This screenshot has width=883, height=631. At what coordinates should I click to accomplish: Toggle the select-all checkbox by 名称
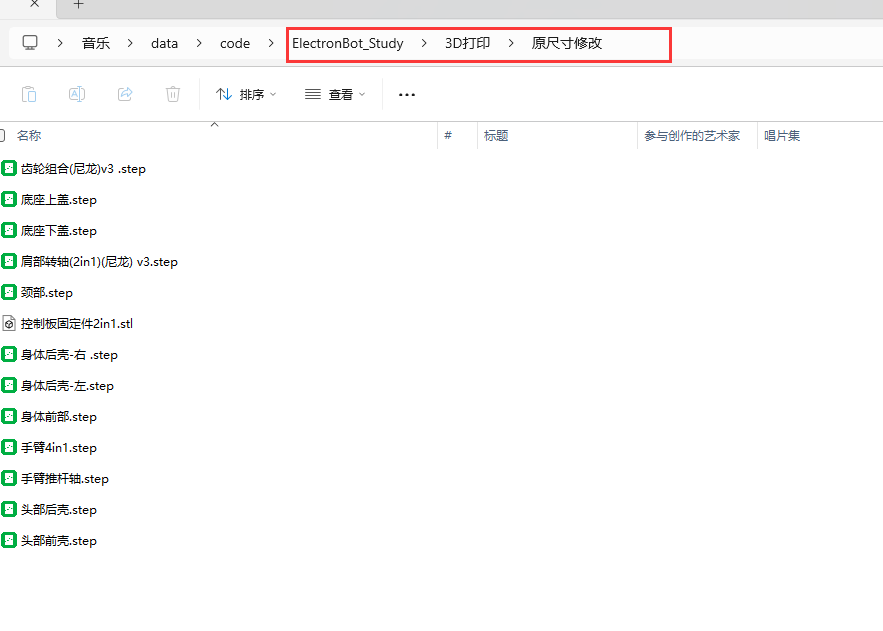tap(2, 135)
